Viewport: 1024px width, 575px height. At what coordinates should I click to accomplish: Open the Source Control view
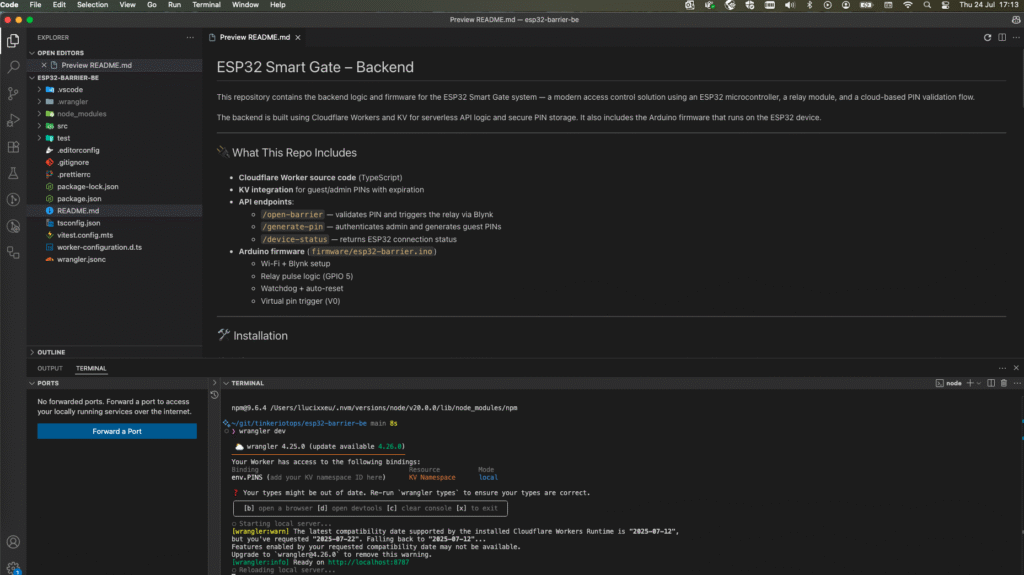(x=13, y=93)
